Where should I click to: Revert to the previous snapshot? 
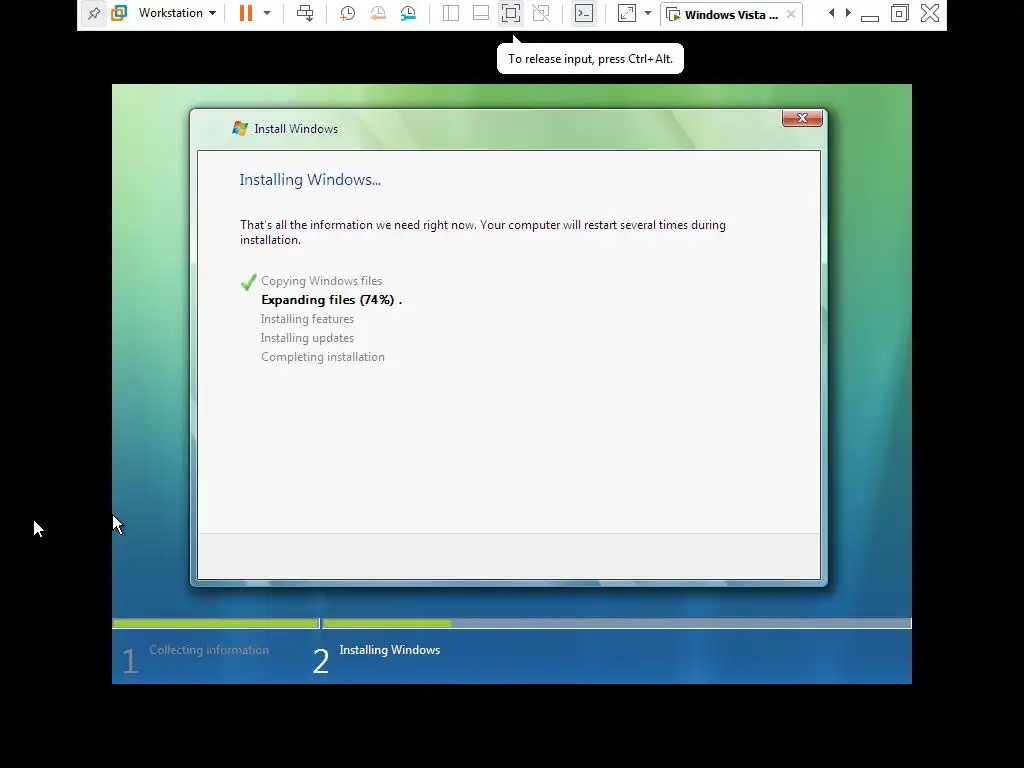[377, 13]
